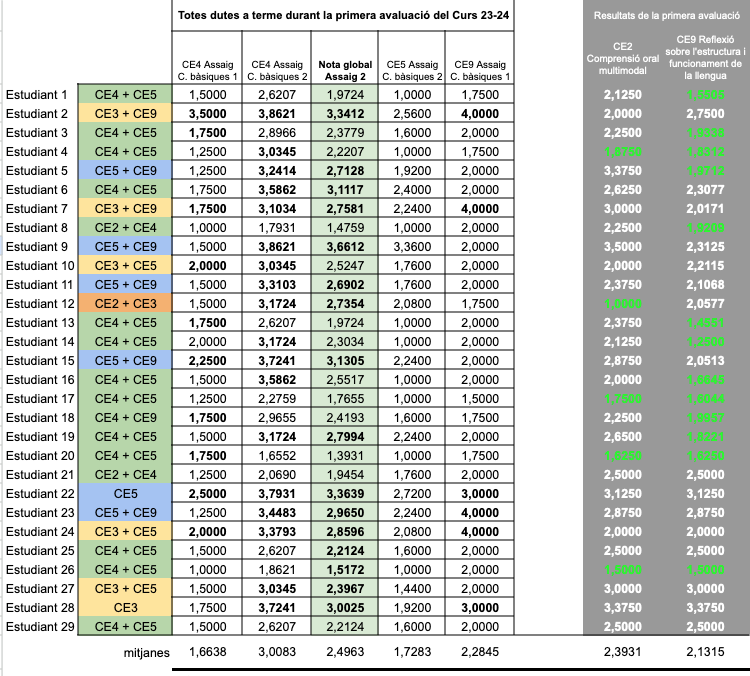Click the CE9 Reflexió sobre l'estructura header
This screenshot has width=750, height=676.
[707, 60]
